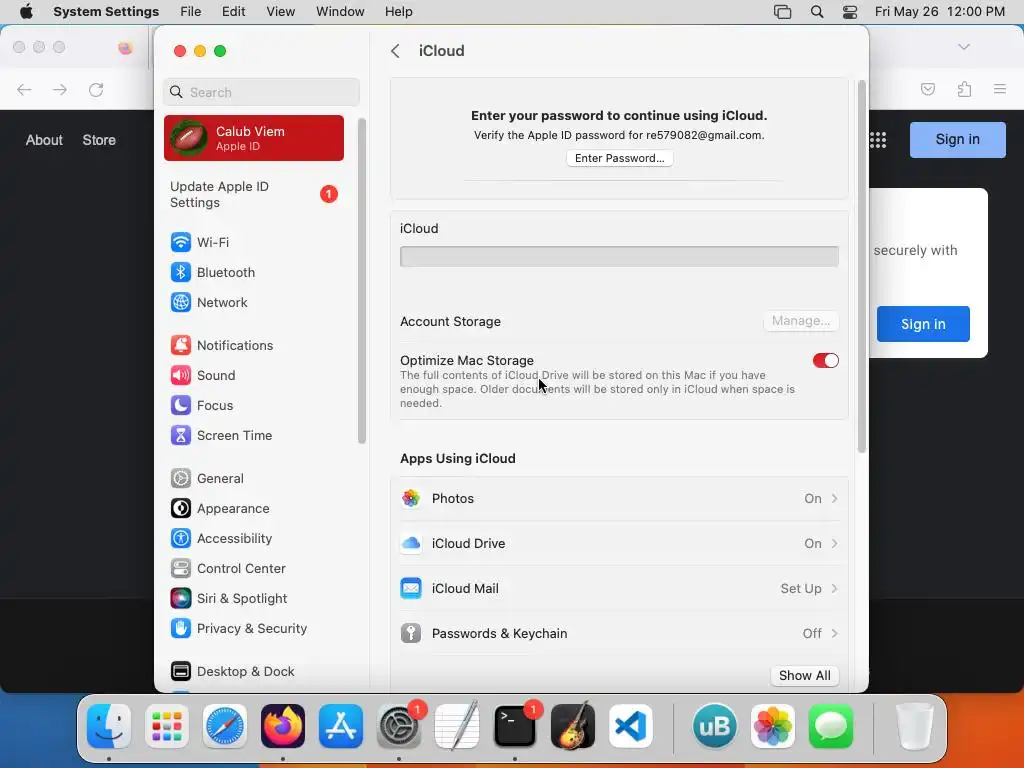Toggle Optimize Mac Storage switch
Image resolution: width=1024 pixels, height=768 pixels.
(x=825, y=360)
